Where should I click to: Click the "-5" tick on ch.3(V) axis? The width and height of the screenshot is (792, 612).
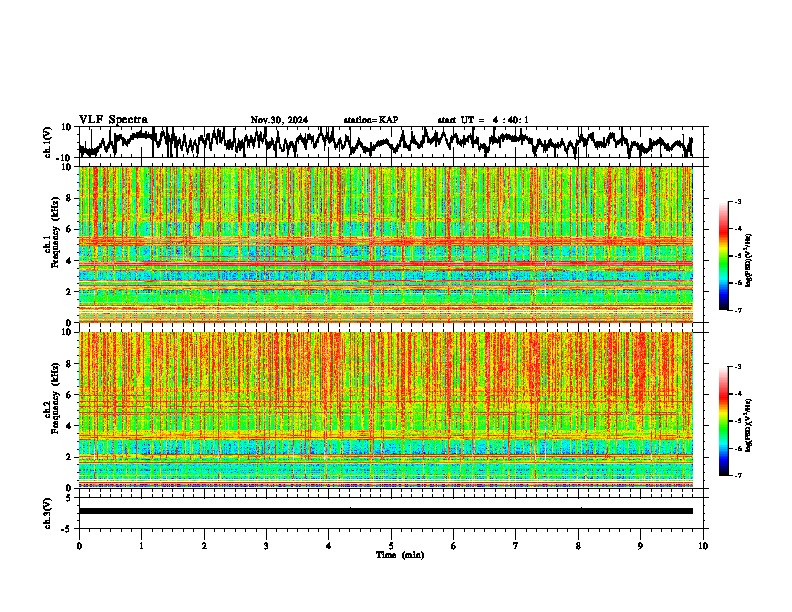pos(67,529)
